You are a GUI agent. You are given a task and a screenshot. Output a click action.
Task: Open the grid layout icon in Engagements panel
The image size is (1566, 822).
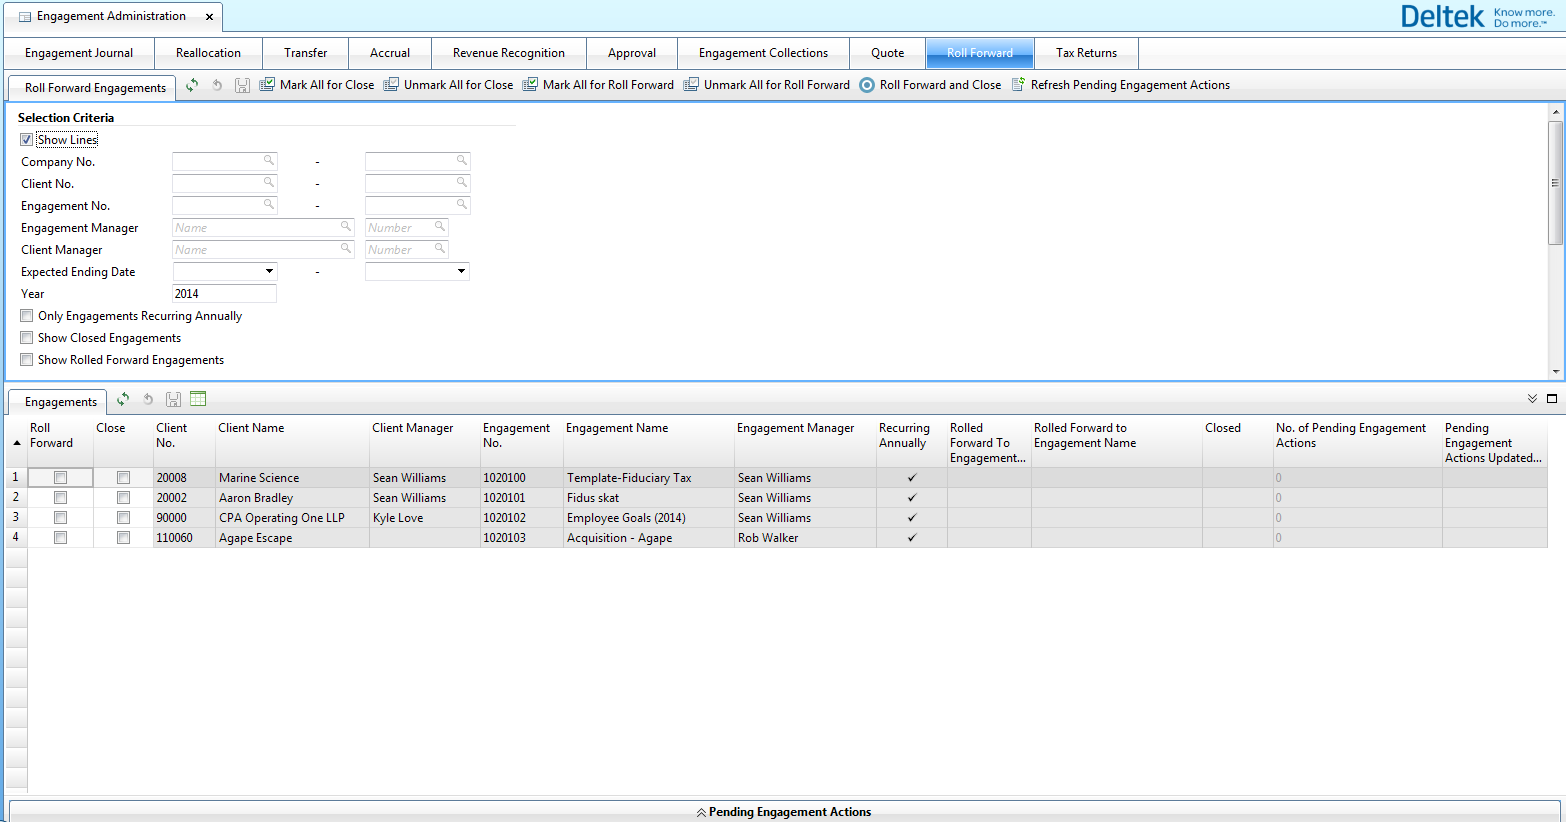click(198, 399)
